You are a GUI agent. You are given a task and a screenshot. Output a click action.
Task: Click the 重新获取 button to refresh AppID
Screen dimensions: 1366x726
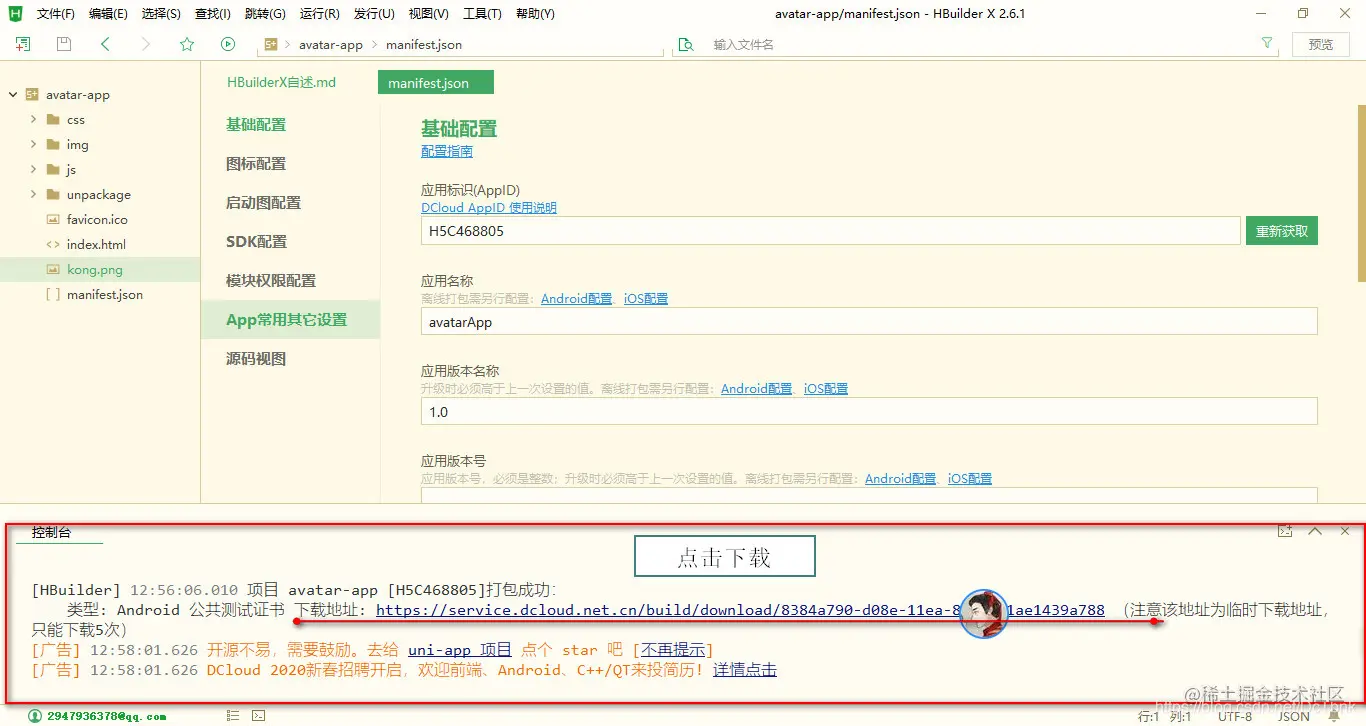click(x=1282, y=230)
